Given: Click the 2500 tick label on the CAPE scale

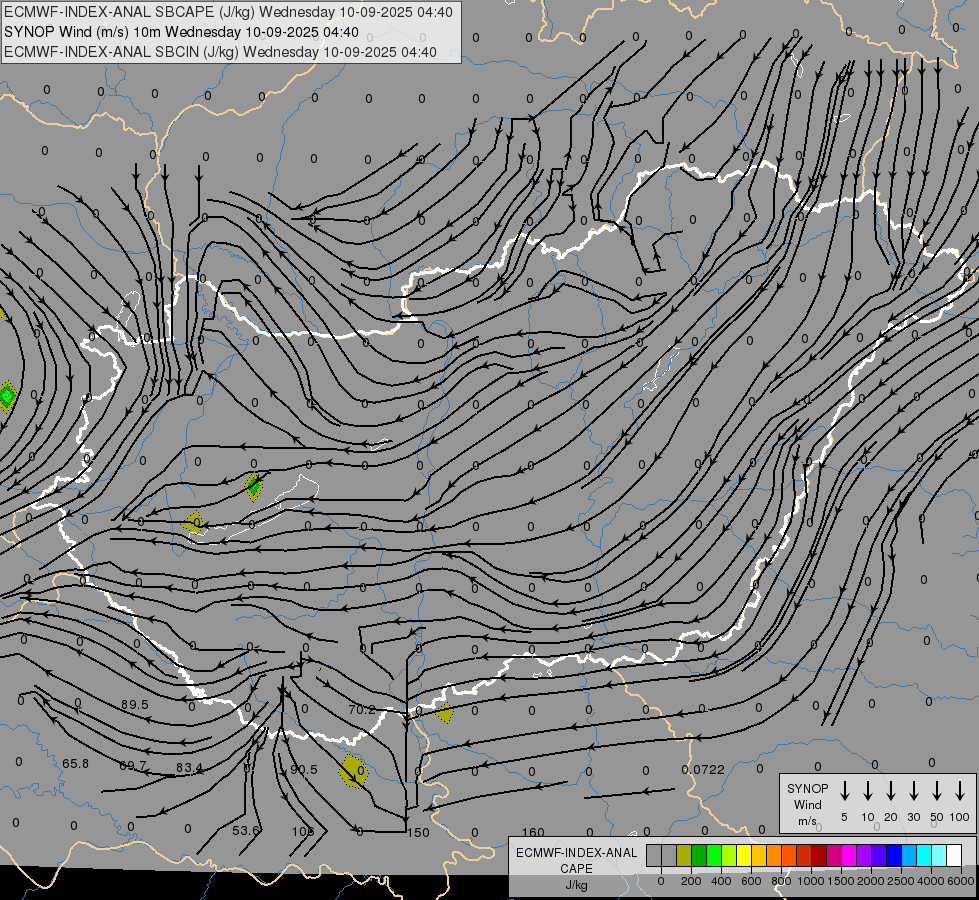Looking at the screenshot, I should [x=901, y=881].
